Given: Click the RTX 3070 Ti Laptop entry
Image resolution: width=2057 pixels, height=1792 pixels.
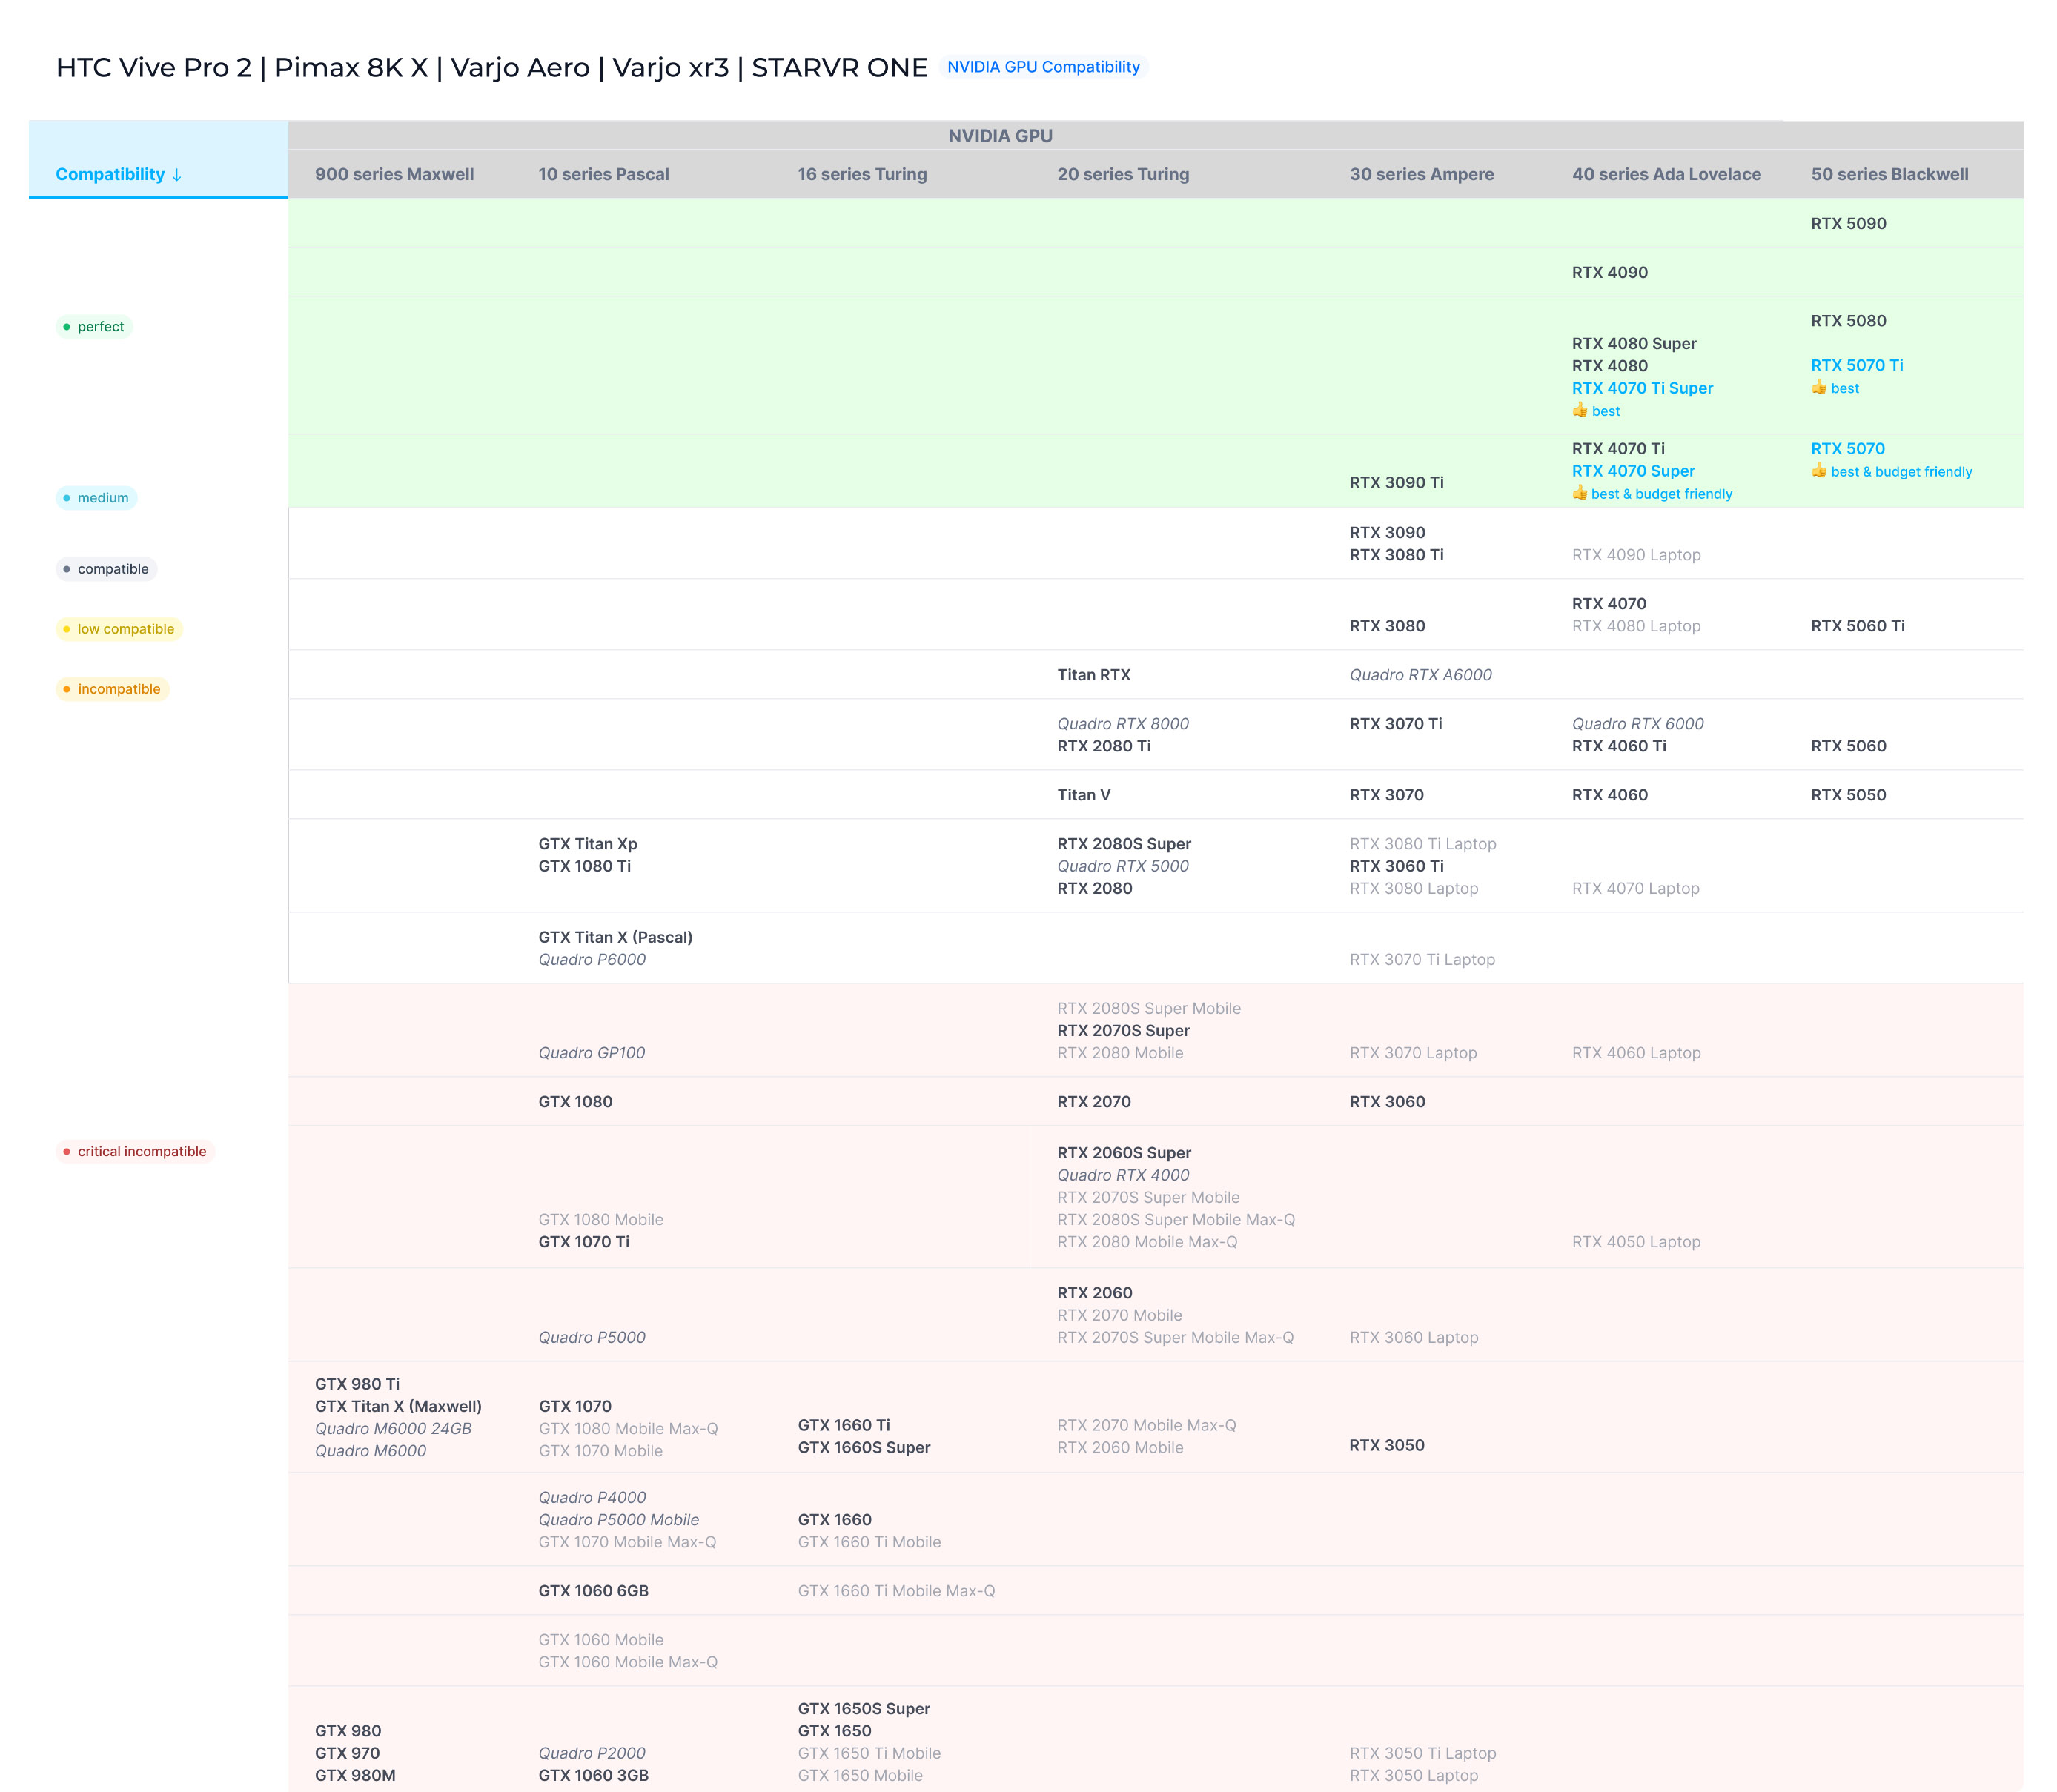Looking at the screenshot, I should (x=1422, y=960).
